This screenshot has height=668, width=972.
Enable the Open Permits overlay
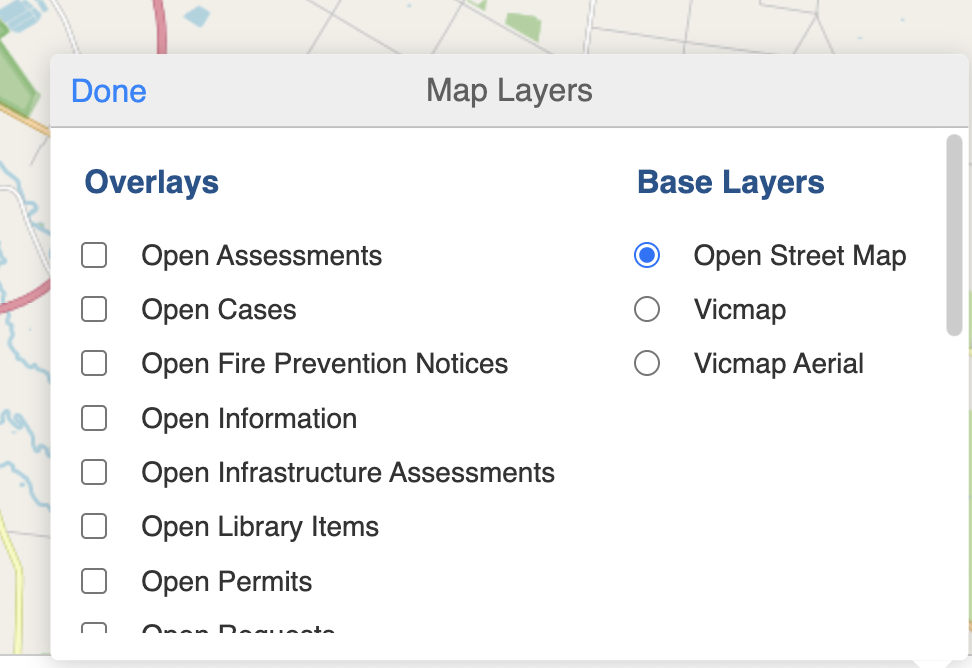[93, 580]
